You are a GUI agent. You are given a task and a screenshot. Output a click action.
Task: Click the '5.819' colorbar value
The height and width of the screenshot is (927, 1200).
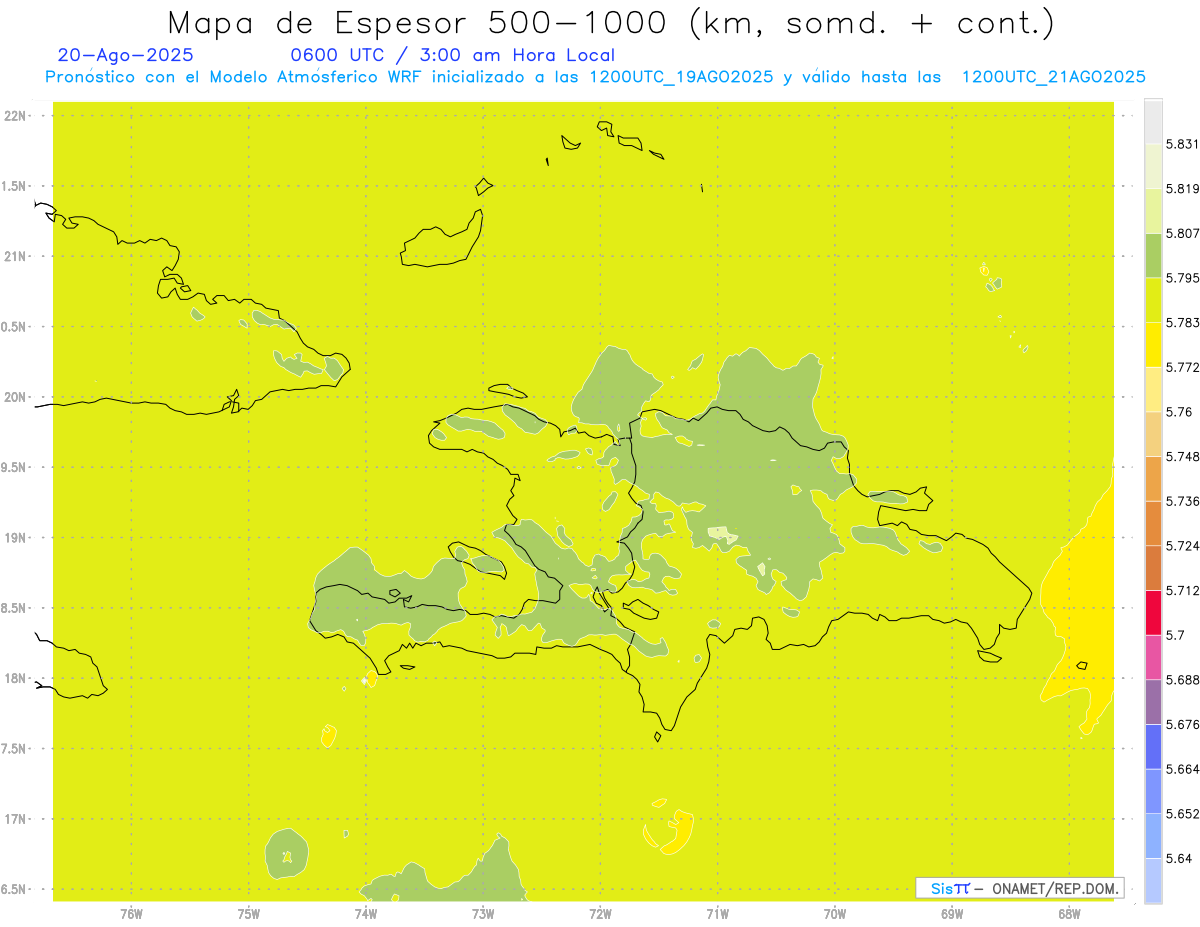pyautogui.click(x=1182, y=188)
